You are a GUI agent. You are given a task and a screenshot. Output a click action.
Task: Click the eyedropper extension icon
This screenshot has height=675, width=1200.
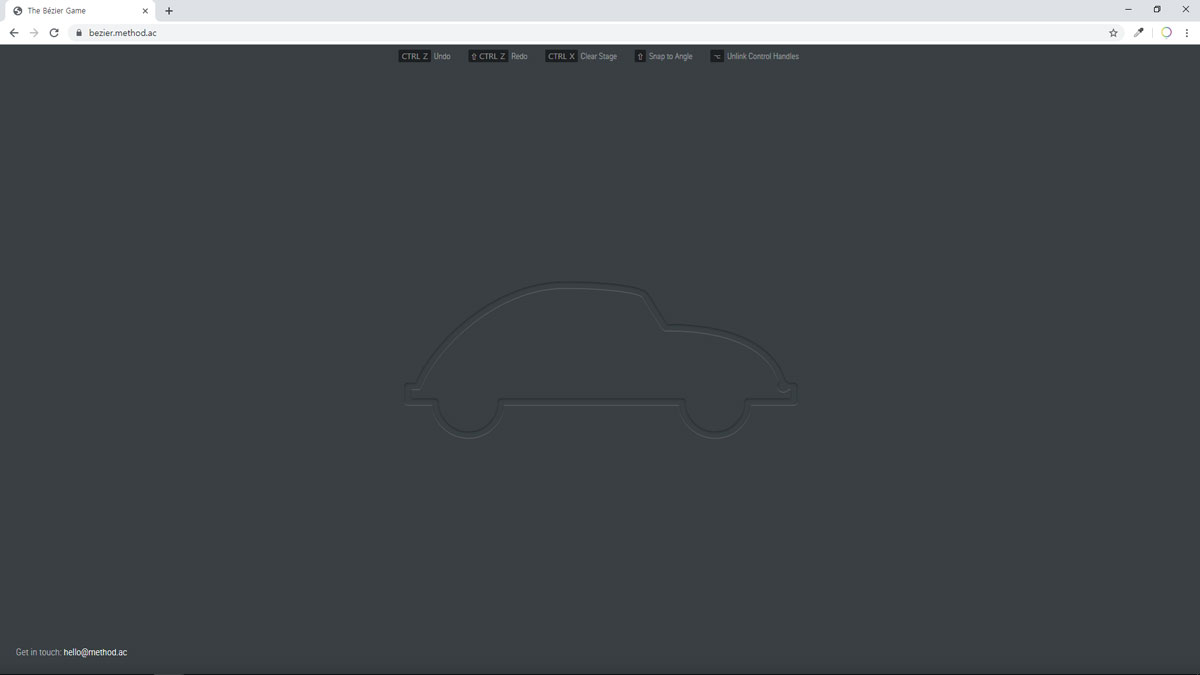click(x=1138, y=33)
